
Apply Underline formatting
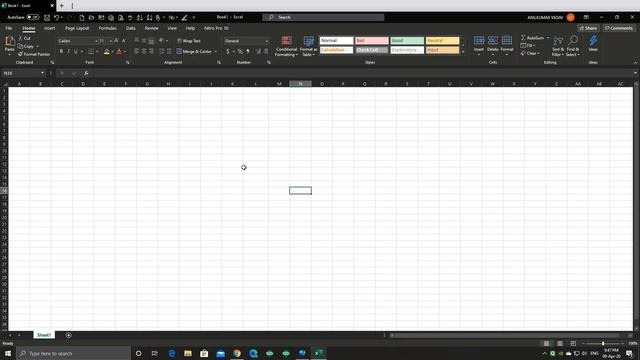pos(76,51)
